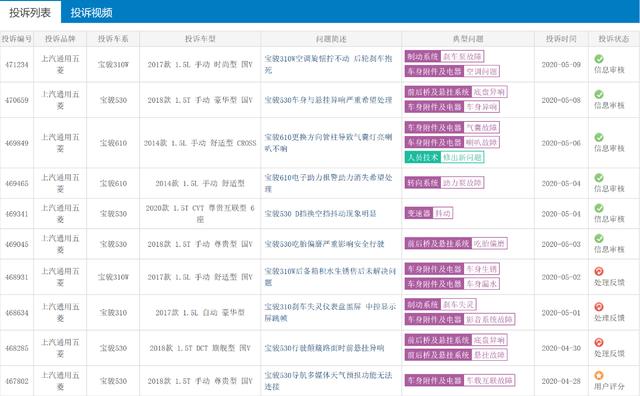Open complaint 宝骏310W后备箱积水生锈 link
640x396 pixels.
point(330,277)
